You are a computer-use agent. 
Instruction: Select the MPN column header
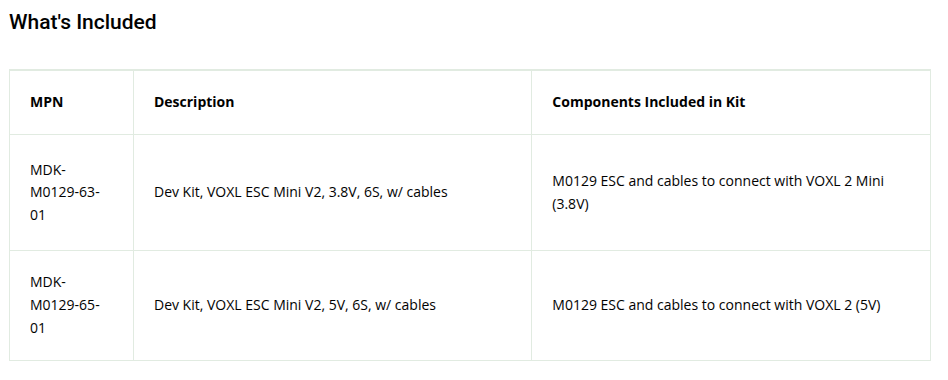[x=47, y=102]
